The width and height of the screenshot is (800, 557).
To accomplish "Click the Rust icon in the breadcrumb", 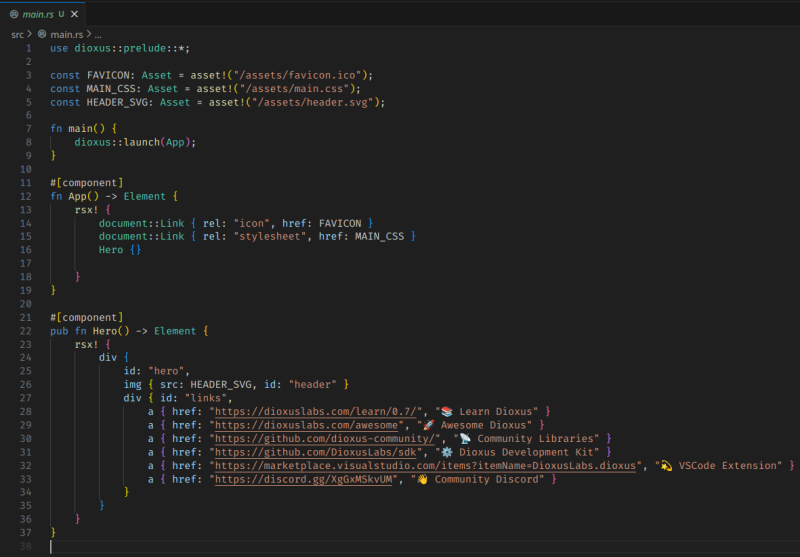I will [42, 34].
